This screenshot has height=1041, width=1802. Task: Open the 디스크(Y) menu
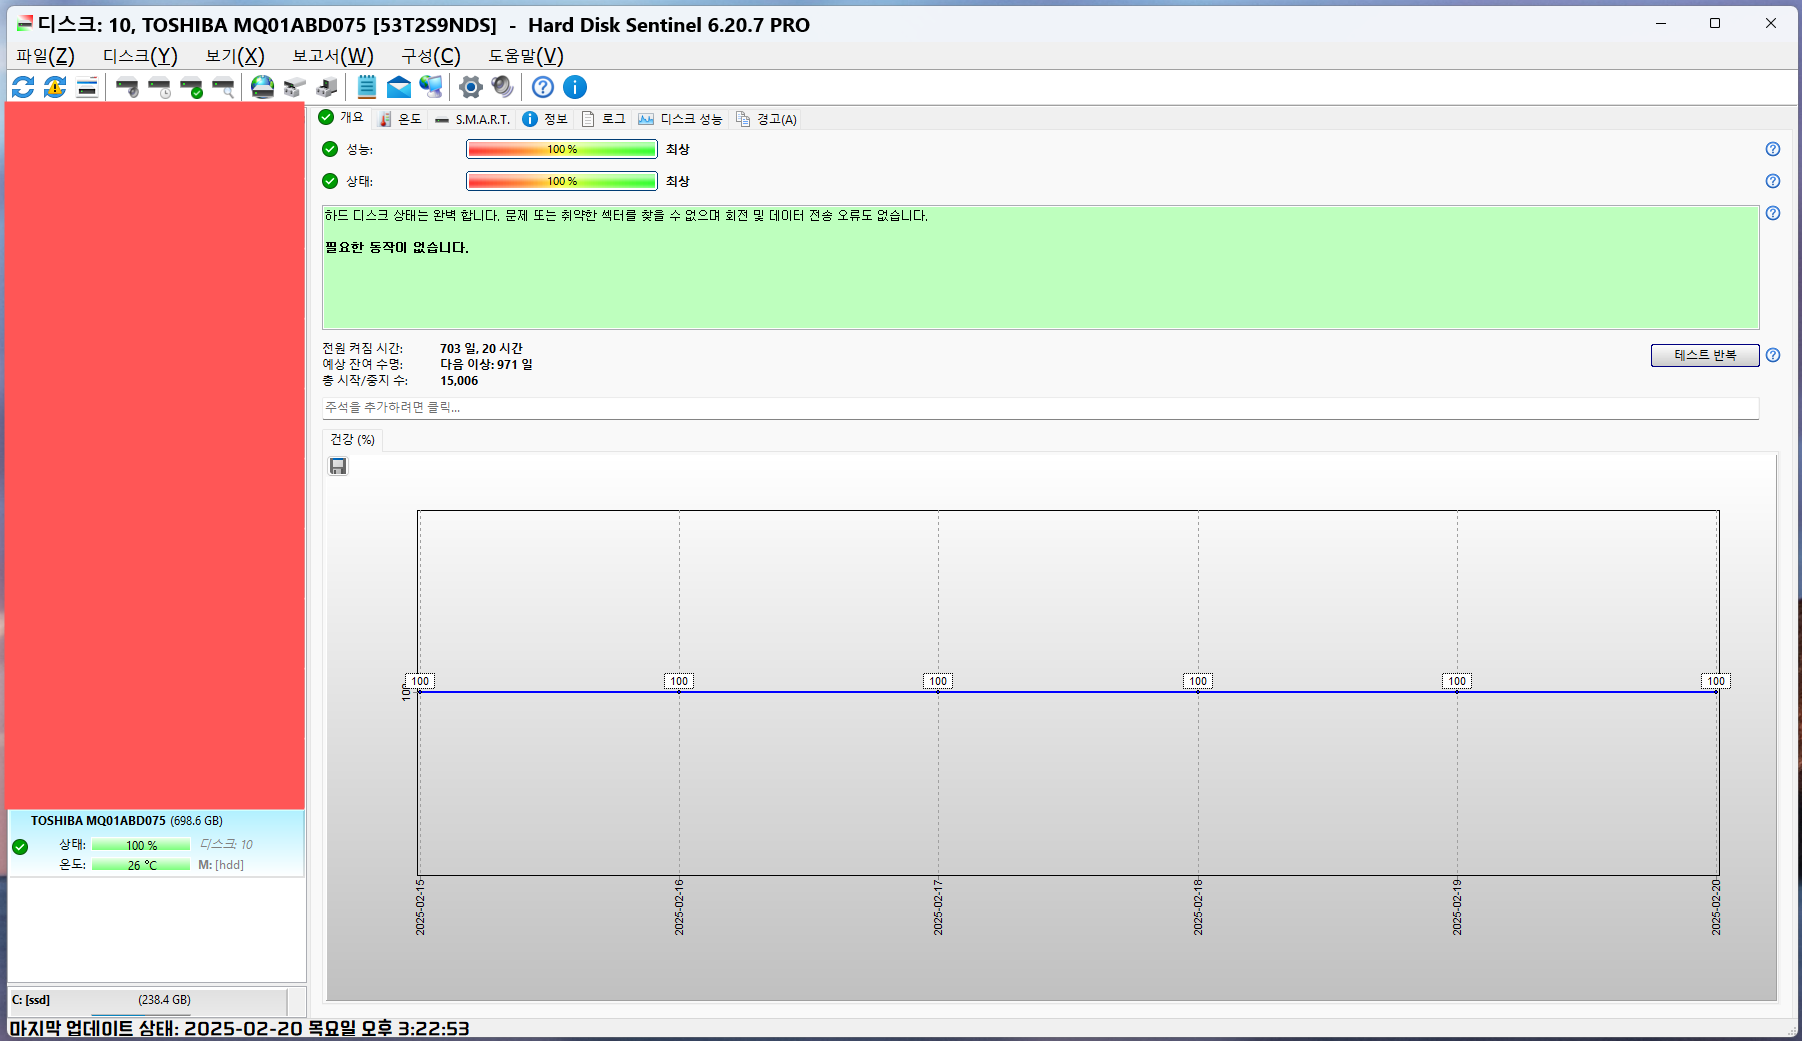tap(140, 56)
